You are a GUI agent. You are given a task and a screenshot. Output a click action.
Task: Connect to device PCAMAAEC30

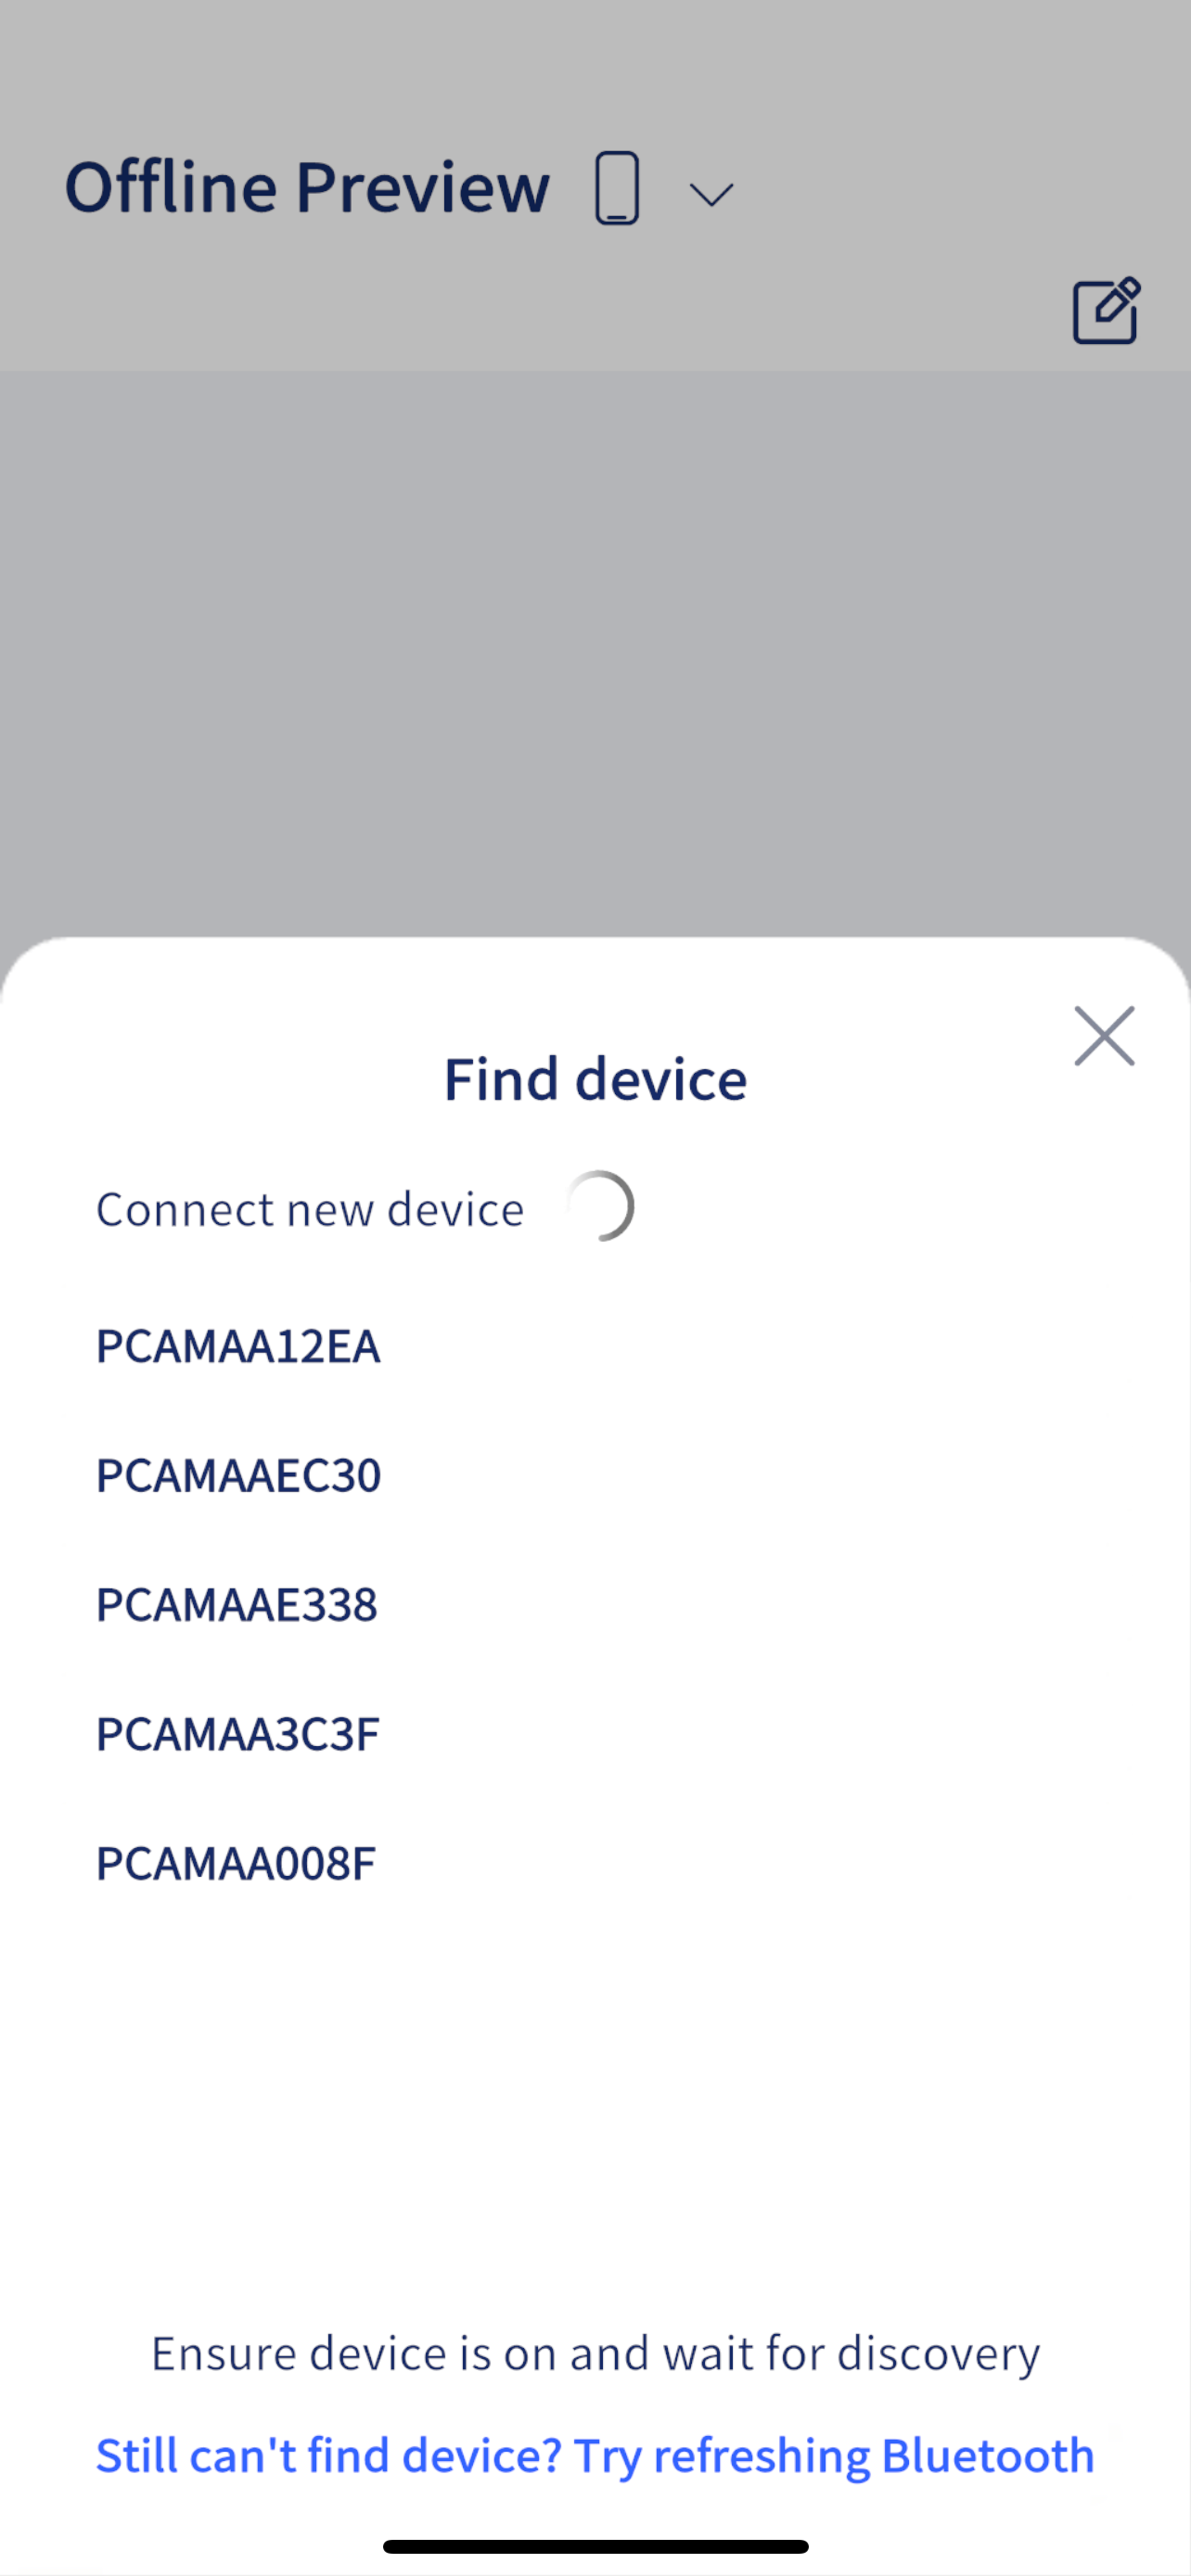[x=238, y=1475]
